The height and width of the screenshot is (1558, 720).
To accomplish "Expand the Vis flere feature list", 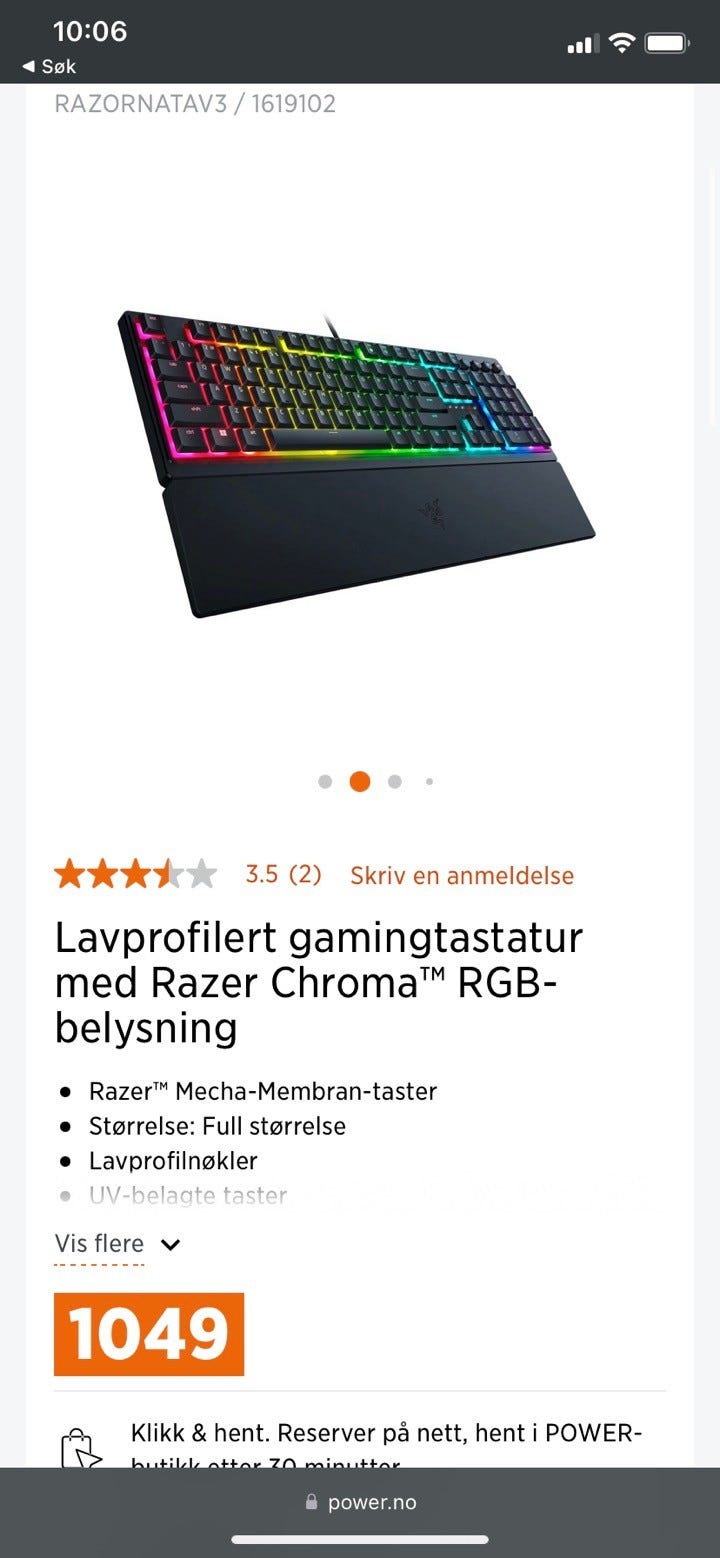I will click(99, 1244).
